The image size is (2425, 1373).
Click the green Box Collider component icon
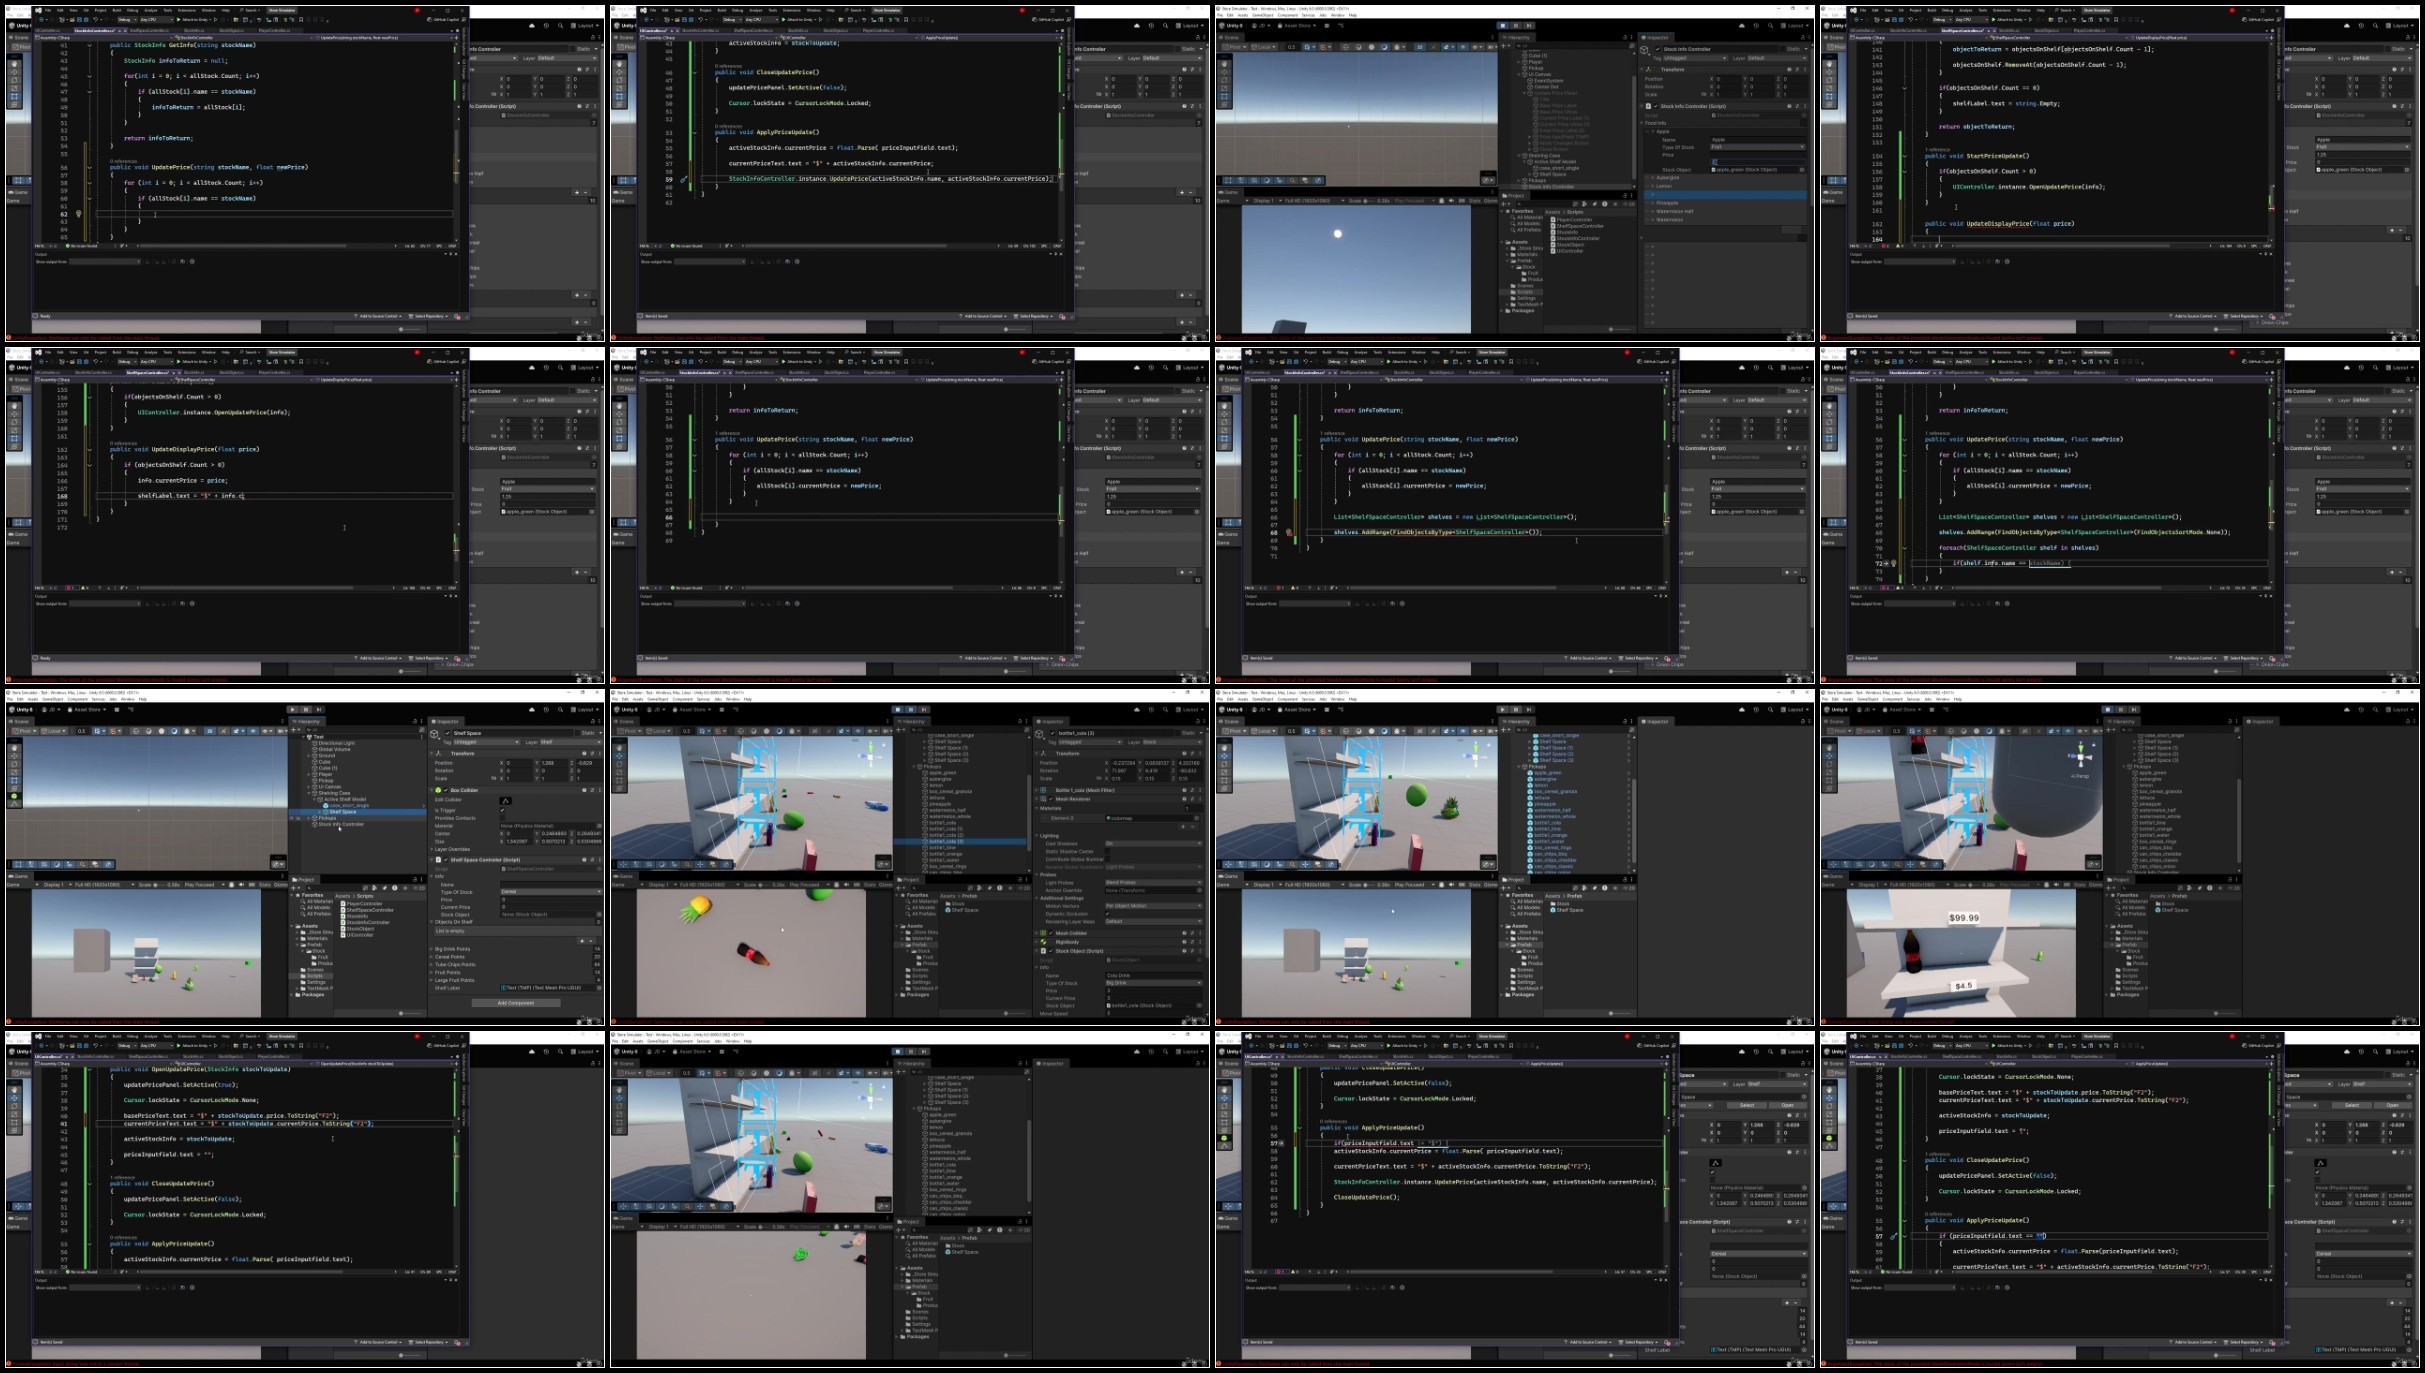pos(438,790)
